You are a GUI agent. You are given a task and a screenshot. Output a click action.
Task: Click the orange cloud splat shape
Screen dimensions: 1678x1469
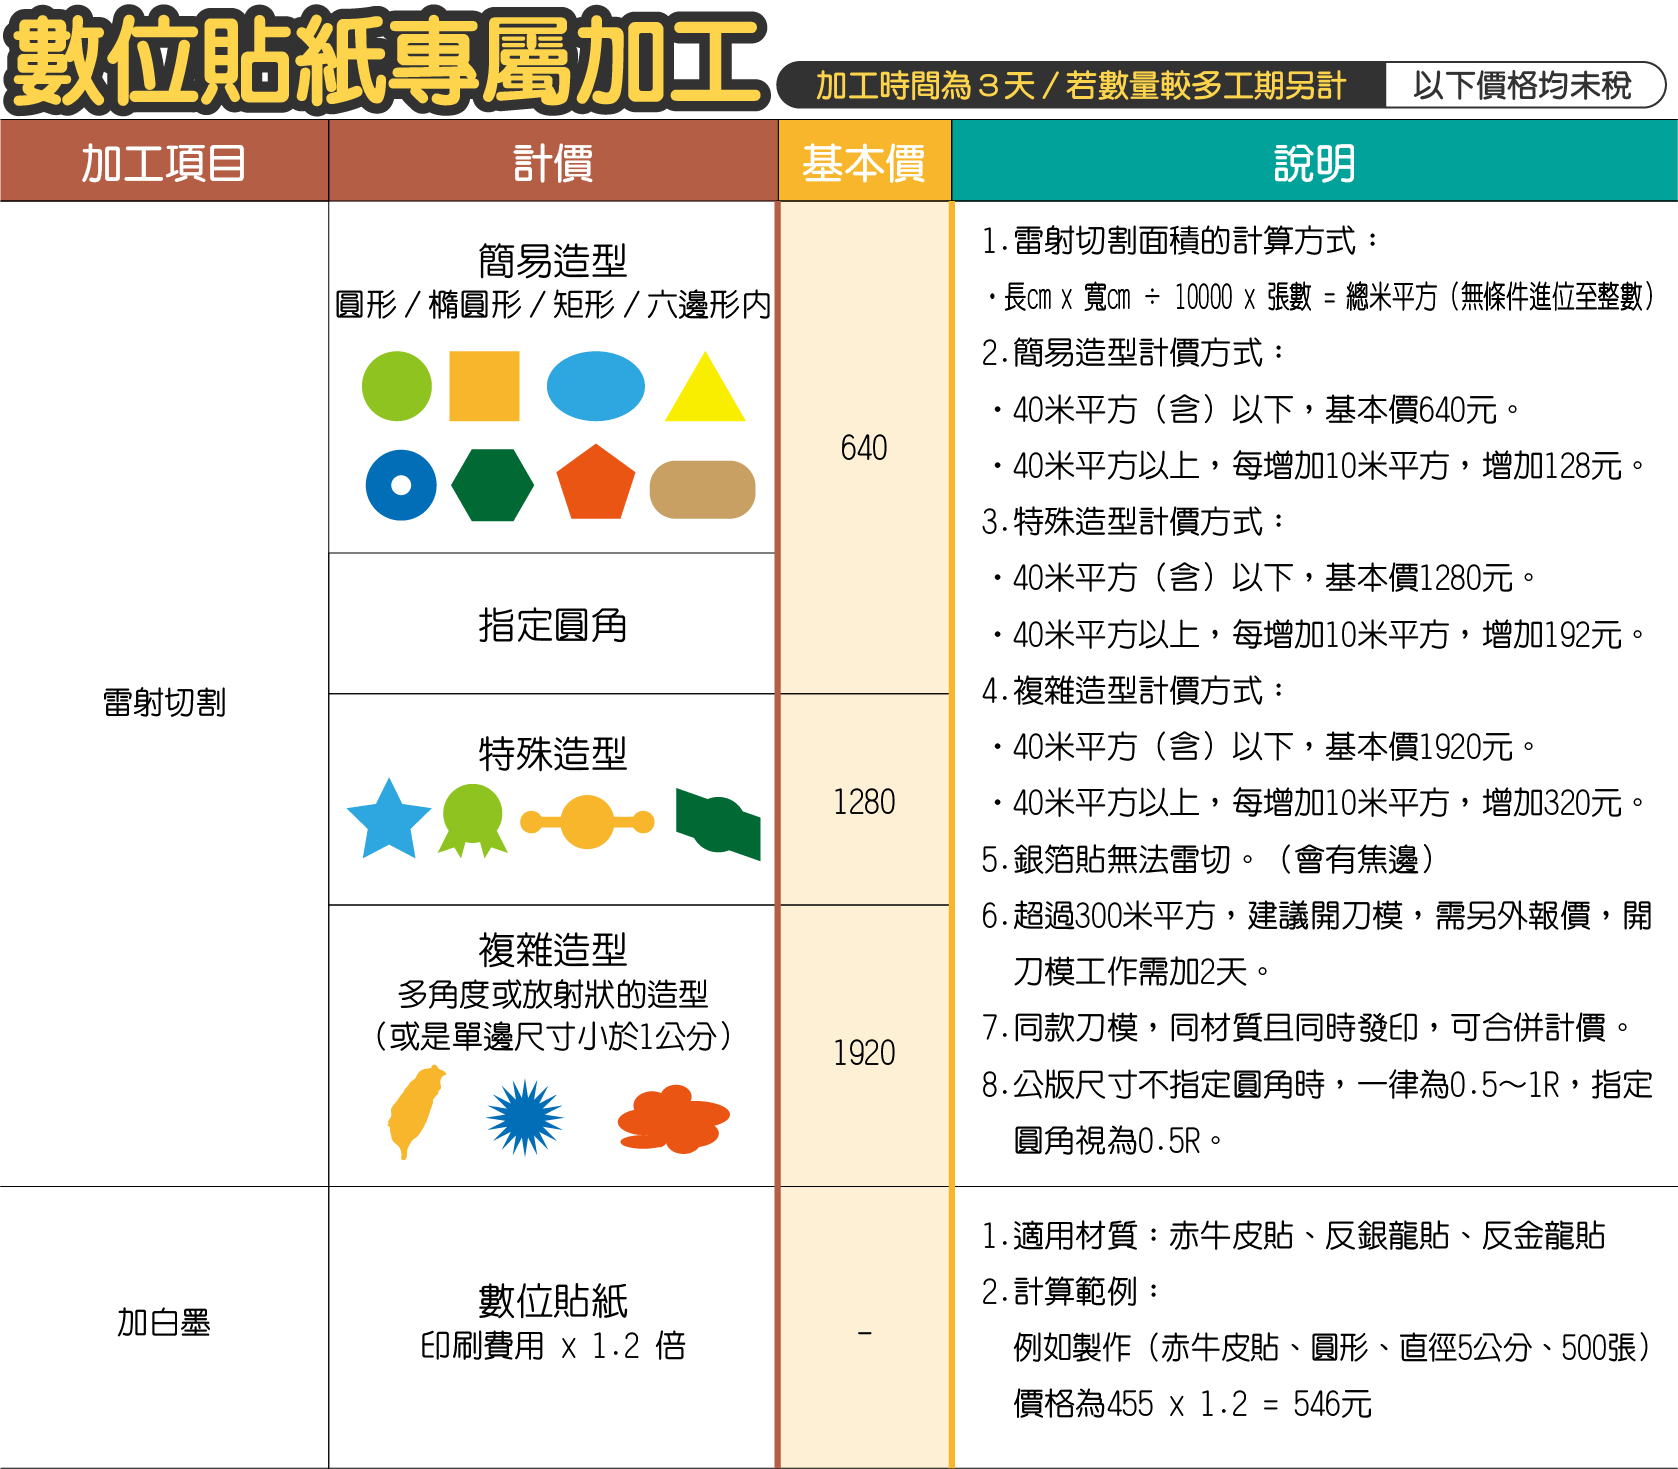673,1119
